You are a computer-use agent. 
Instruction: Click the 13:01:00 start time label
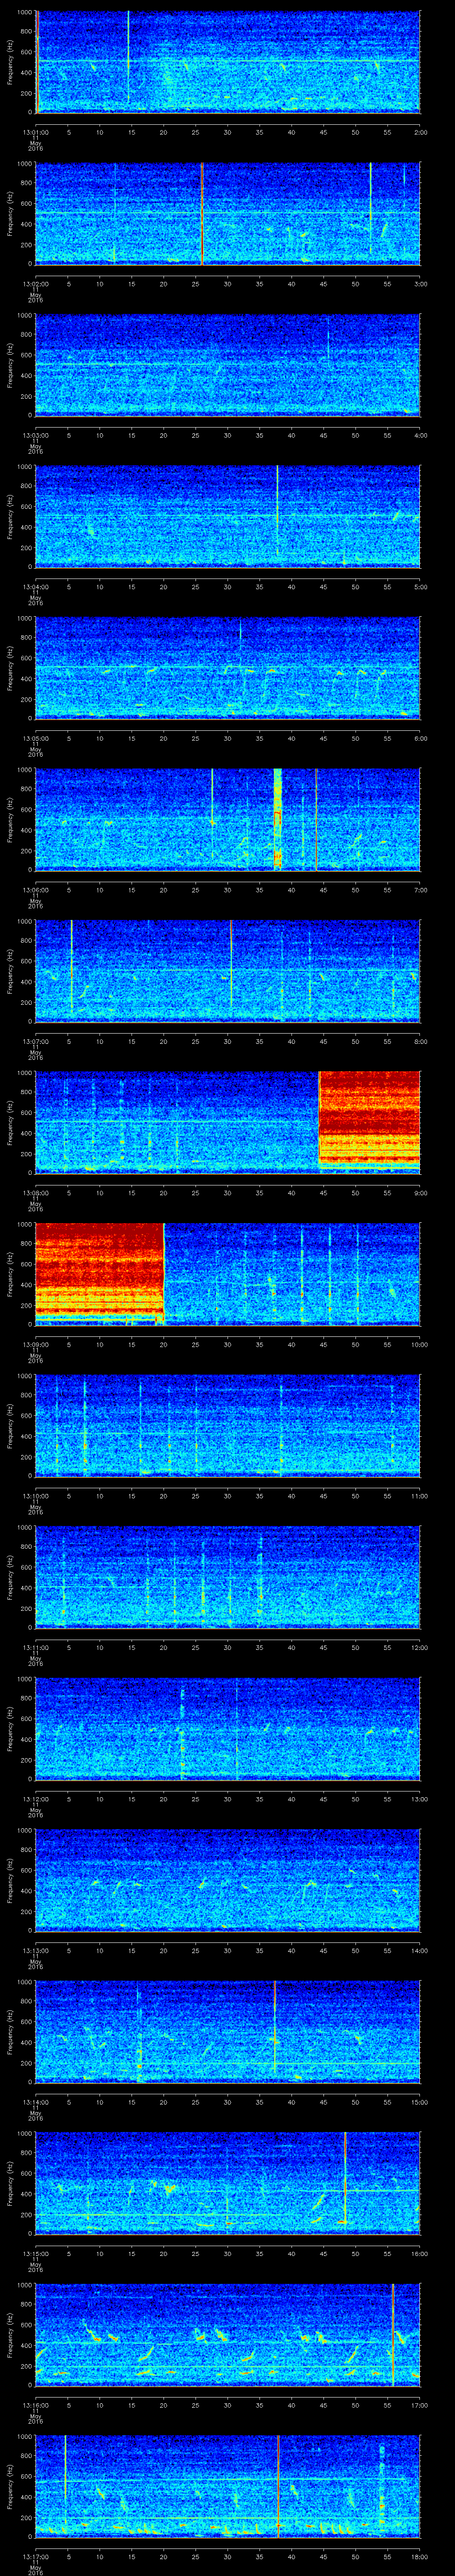[x=35, y=131]
